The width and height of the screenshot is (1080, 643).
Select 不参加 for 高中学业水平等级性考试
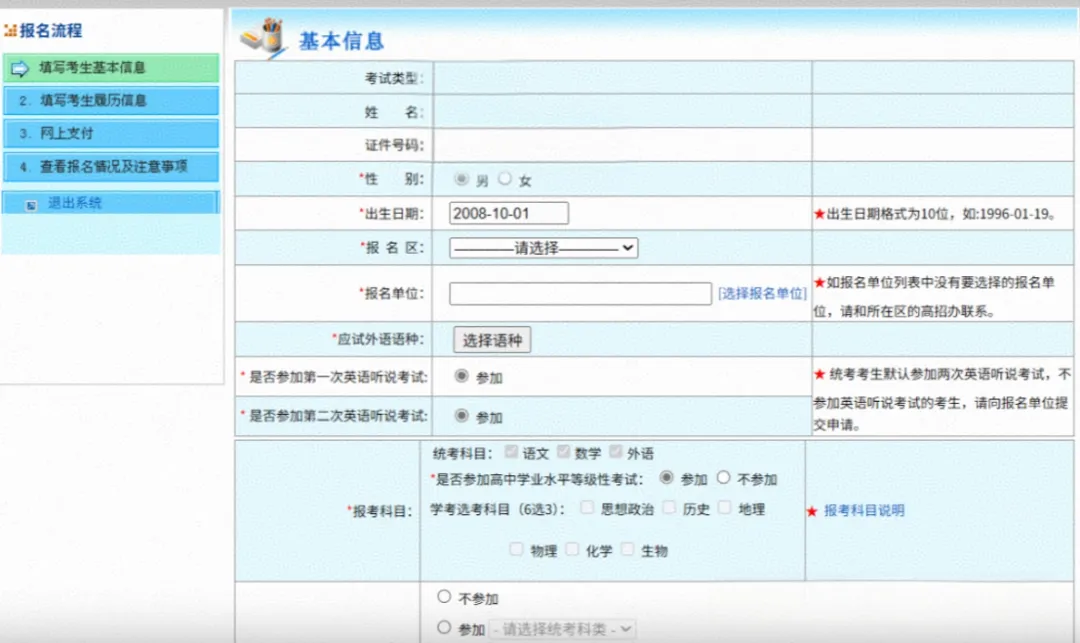(723, 477)
